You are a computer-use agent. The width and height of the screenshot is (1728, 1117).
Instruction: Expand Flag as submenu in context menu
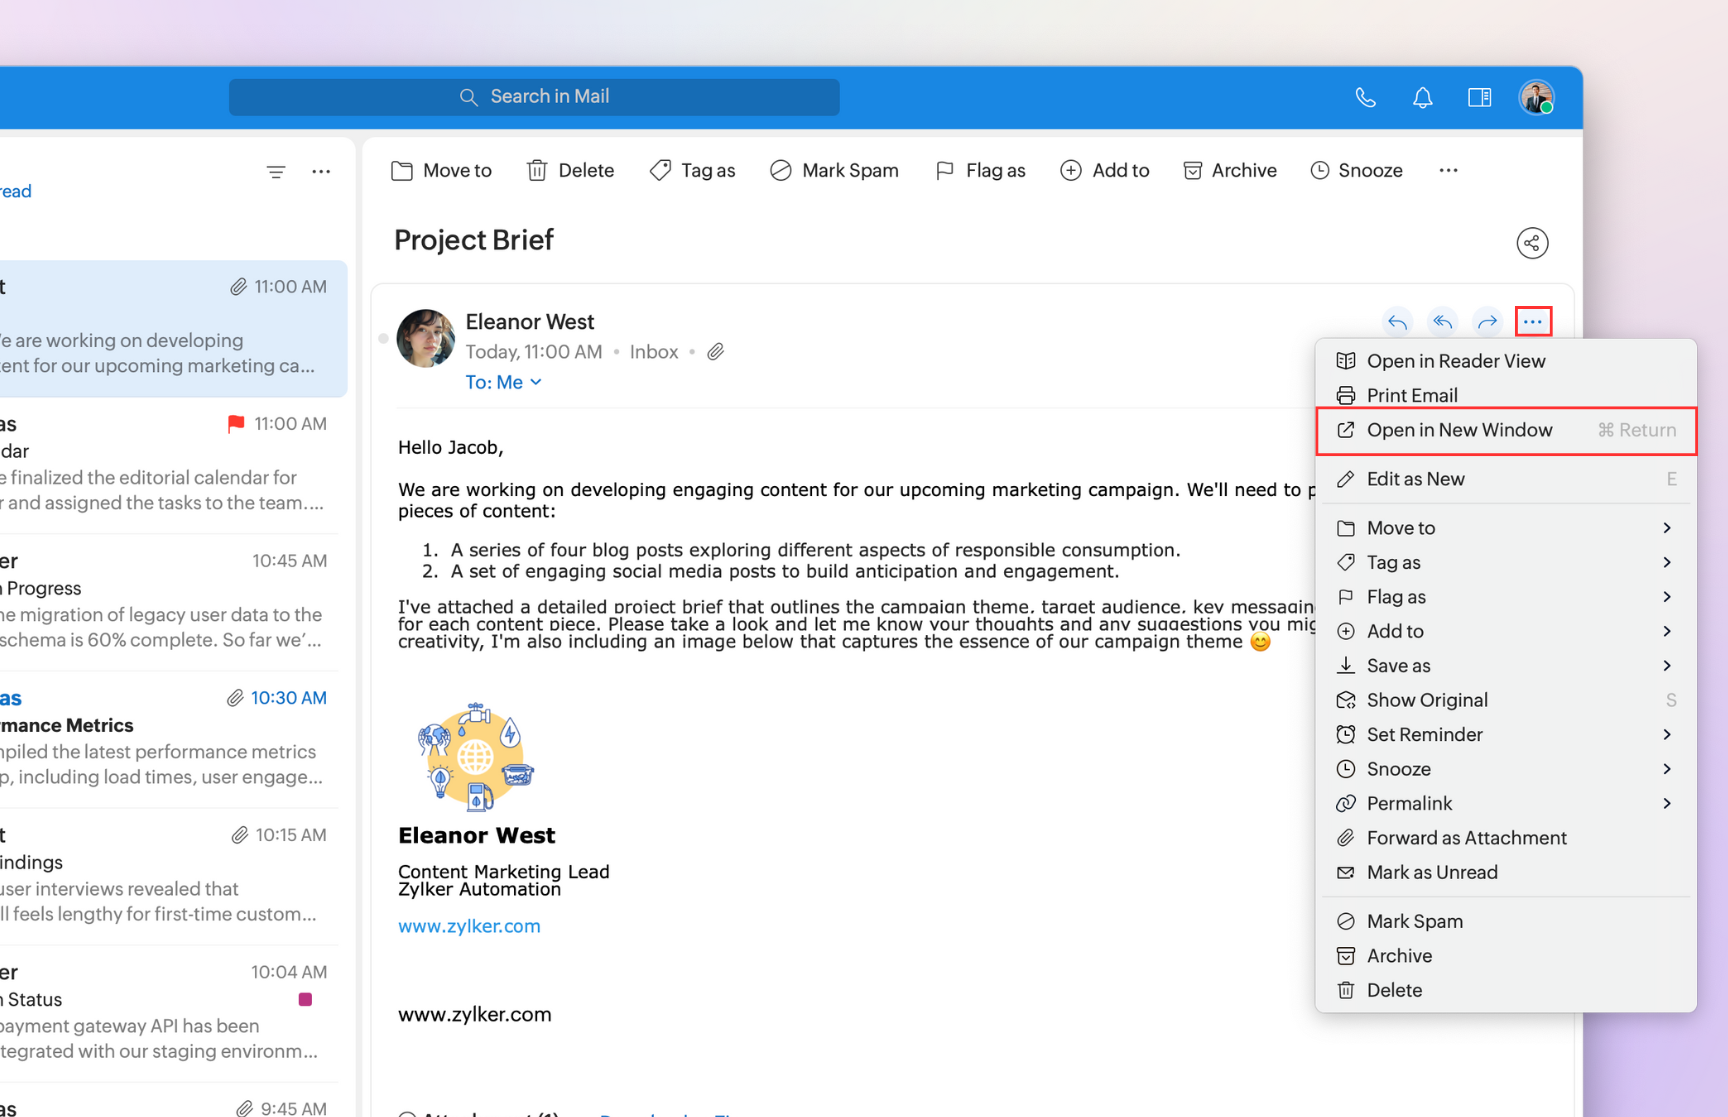(x=1506, y=597)
